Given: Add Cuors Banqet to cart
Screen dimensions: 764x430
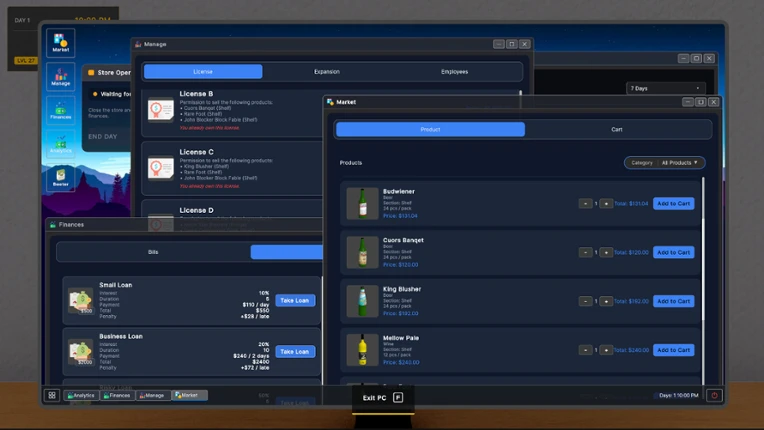Looking at the screenshot, I should (x=673, y=252).
